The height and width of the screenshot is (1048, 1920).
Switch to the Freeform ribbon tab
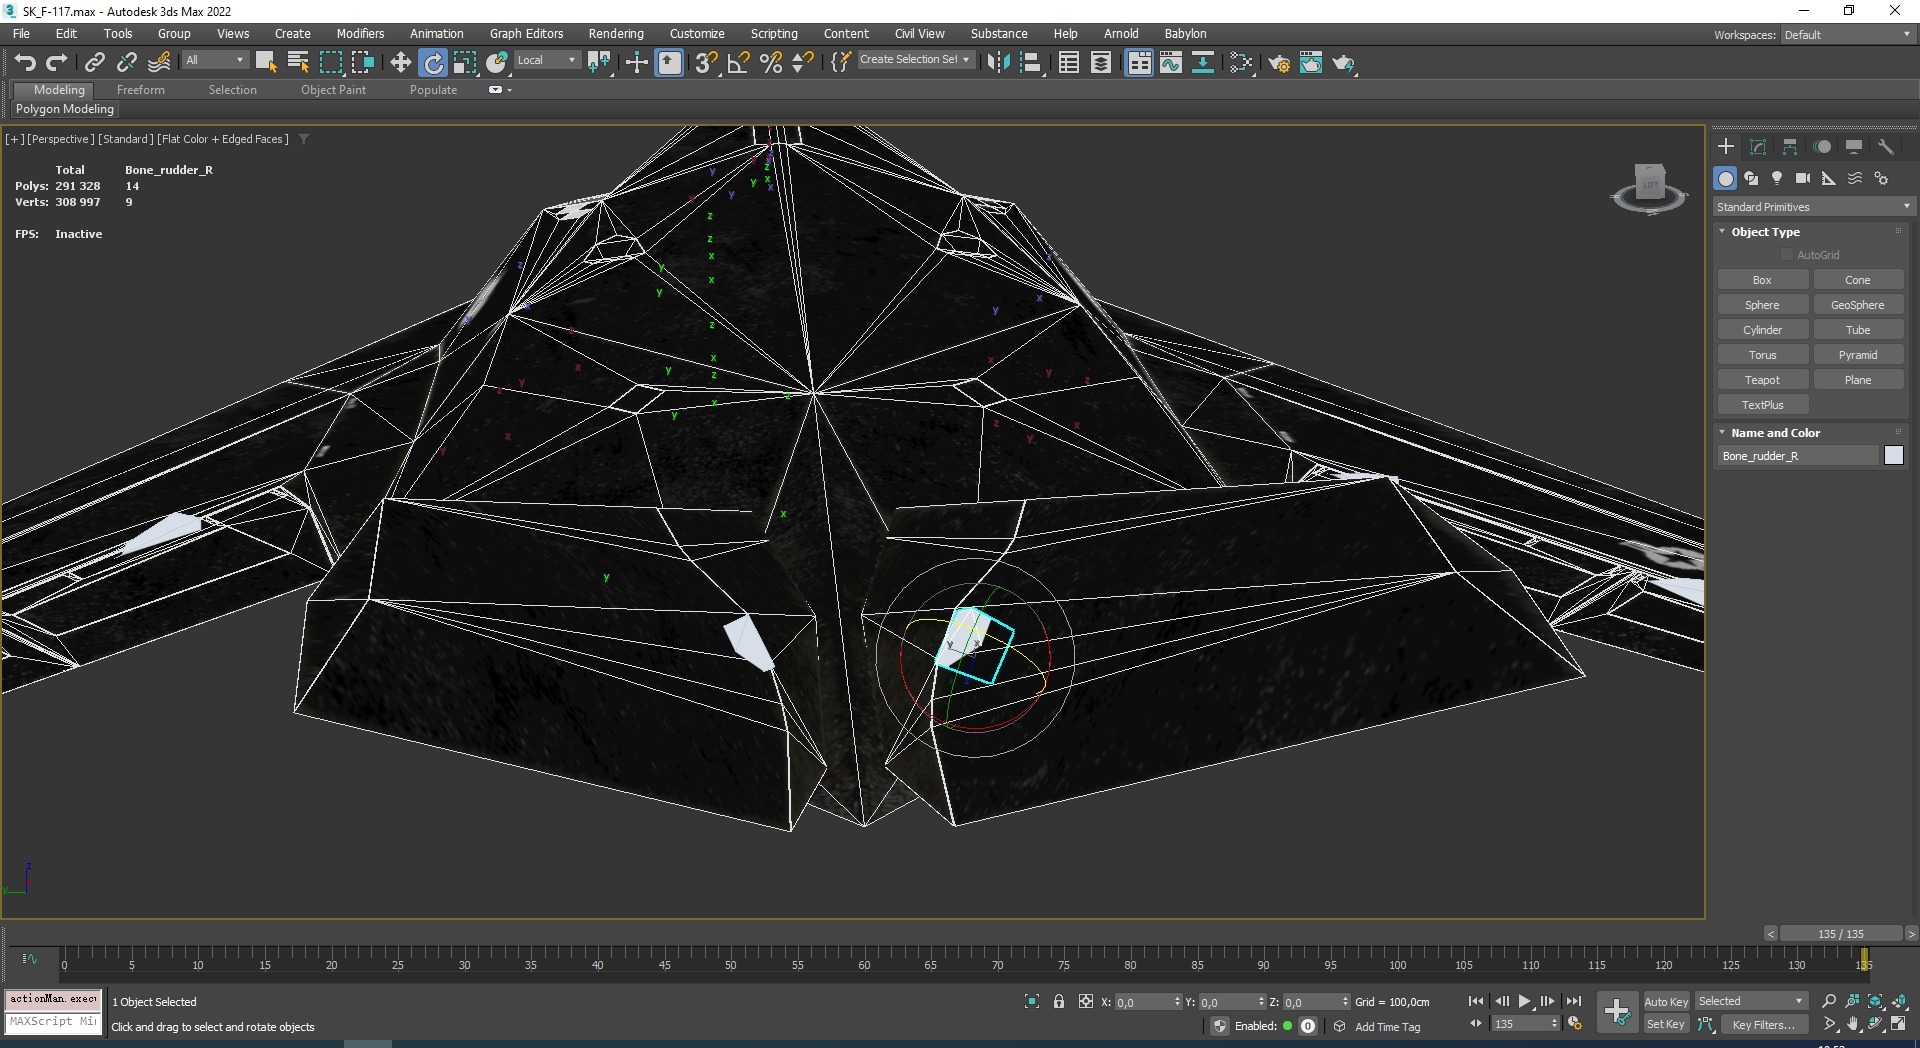point(140,90)
